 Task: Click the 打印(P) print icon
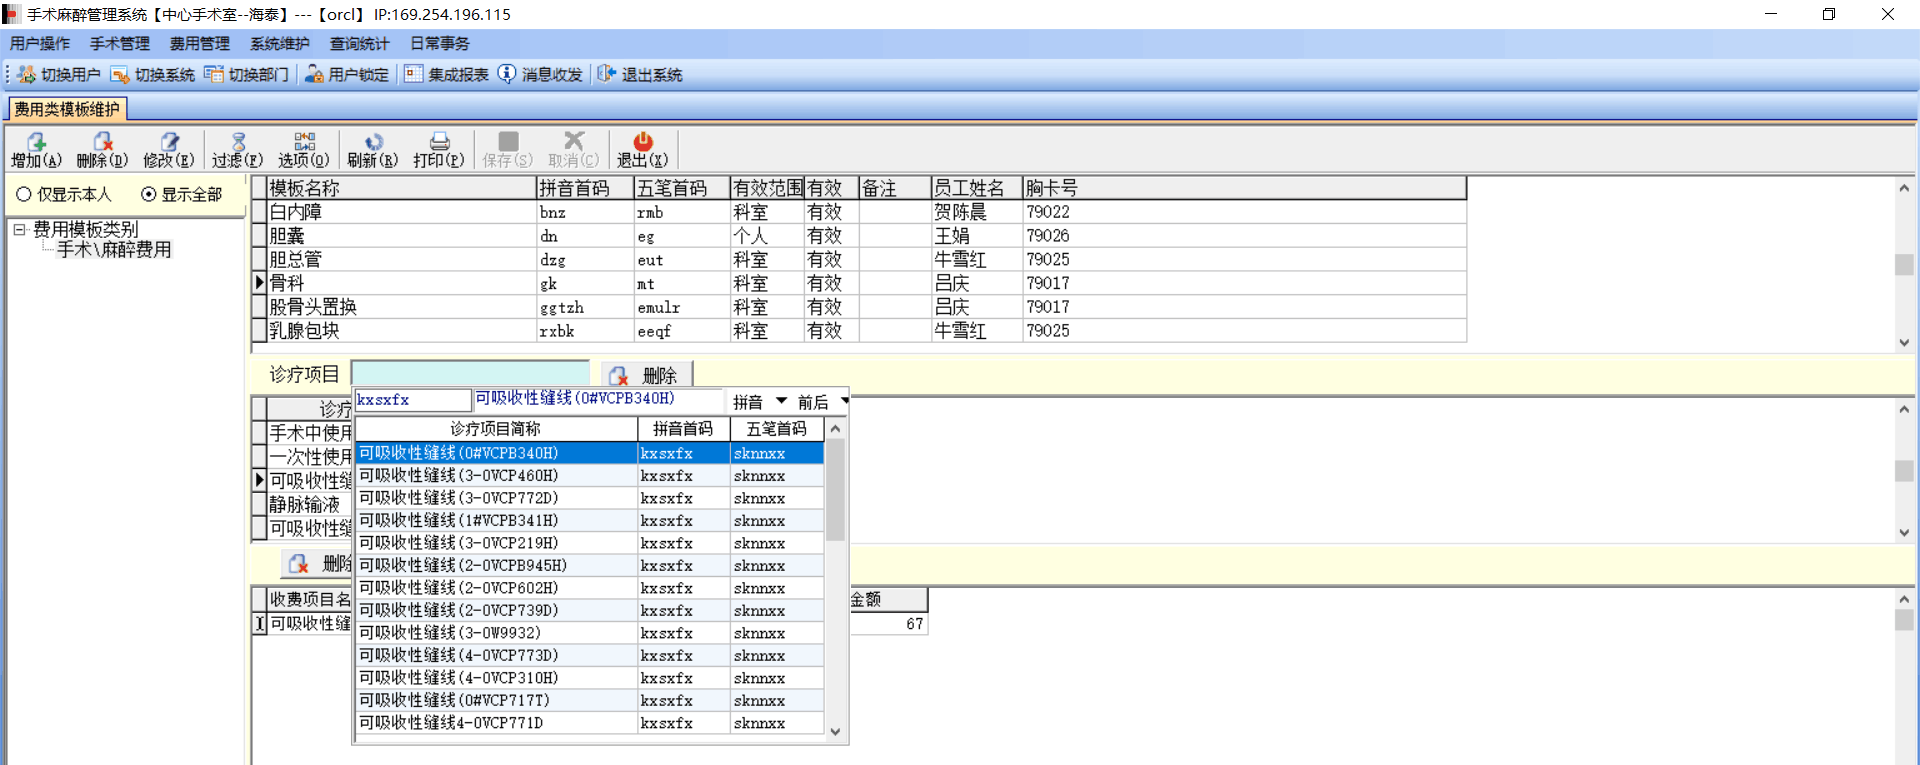coord(440,142)
